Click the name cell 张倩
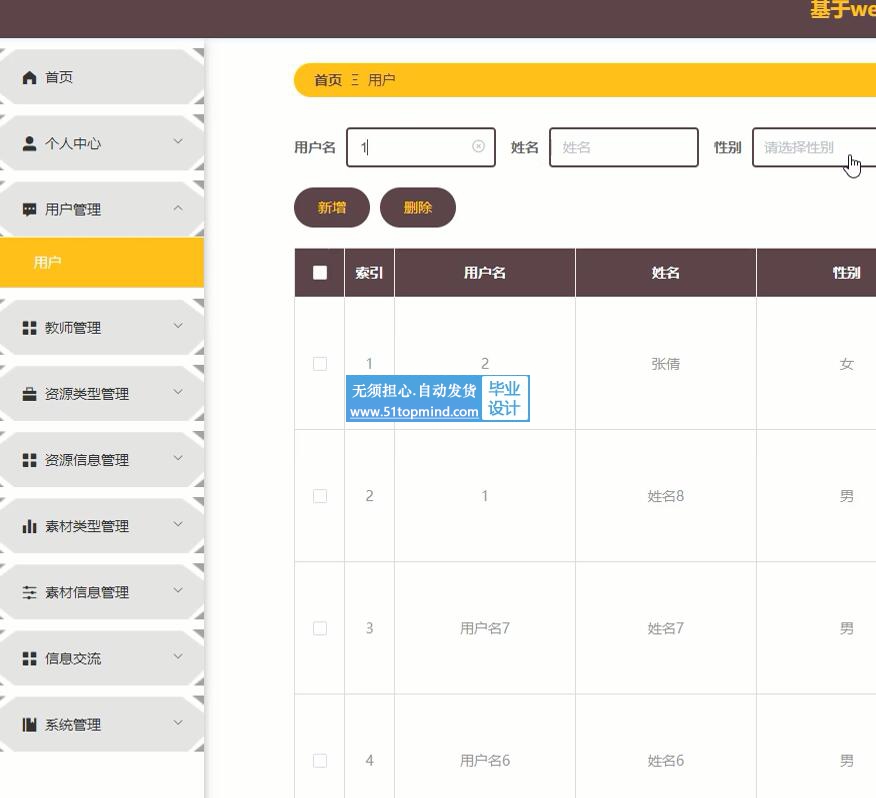This screenshot has height=798, width=876. tap(665, 364)
